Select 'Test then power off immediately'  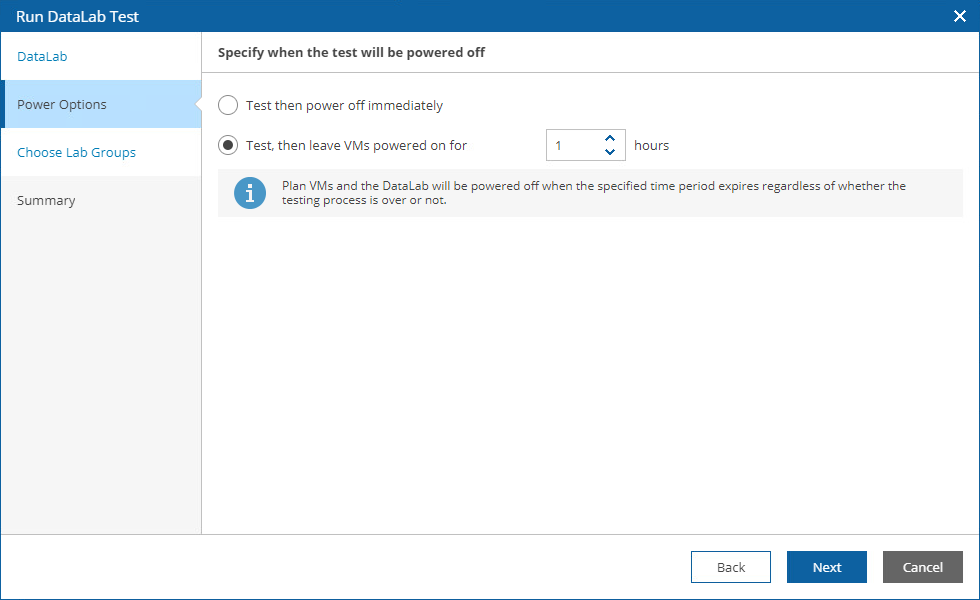228,105
